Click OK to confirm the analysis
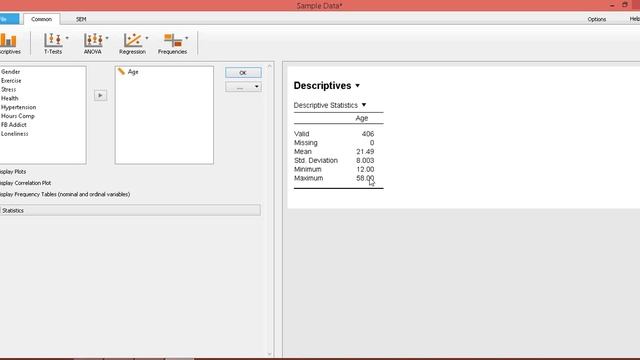 click(243, 73)
